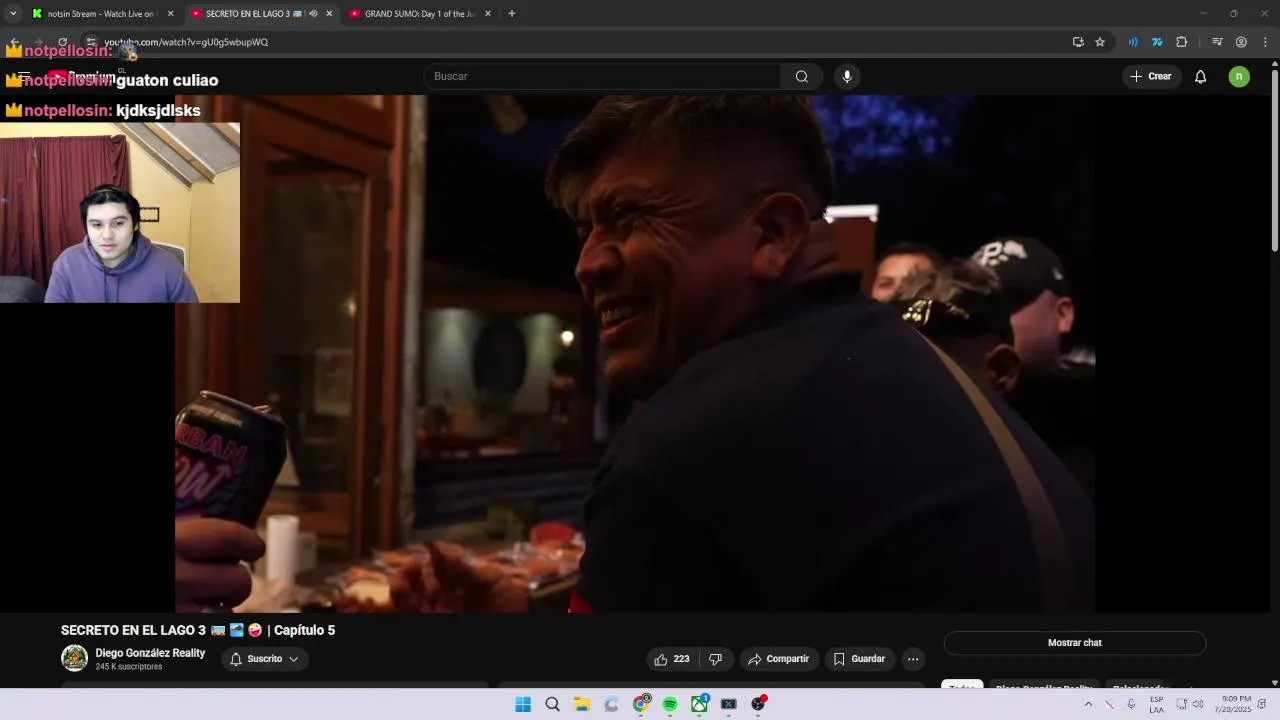The image size is (1280, 720).
Task: Click the Crear button
Action: point(1151,77)
